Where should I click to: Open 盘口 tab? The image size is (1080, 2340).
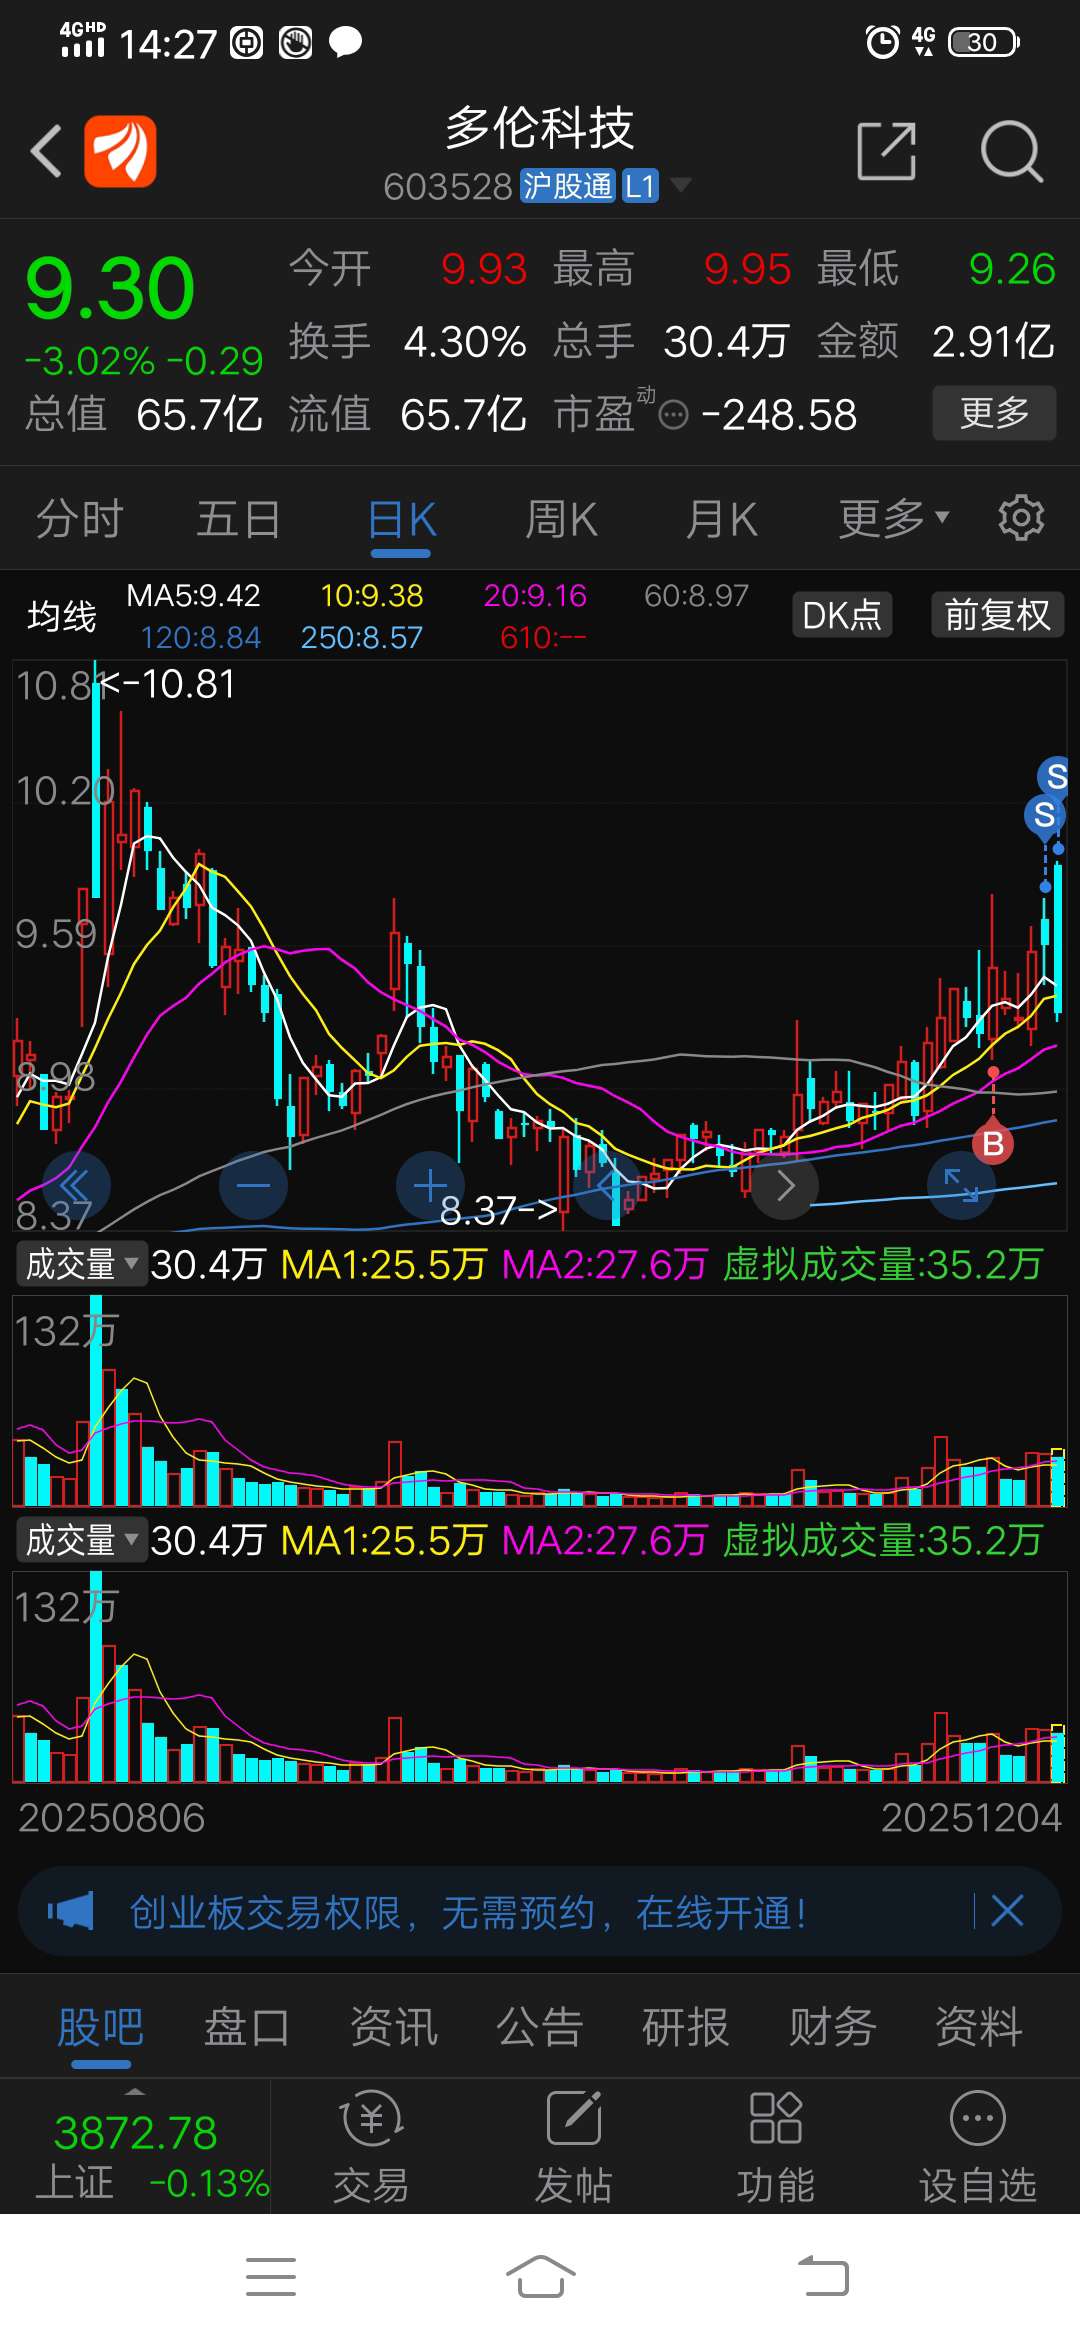[247, 2028]
